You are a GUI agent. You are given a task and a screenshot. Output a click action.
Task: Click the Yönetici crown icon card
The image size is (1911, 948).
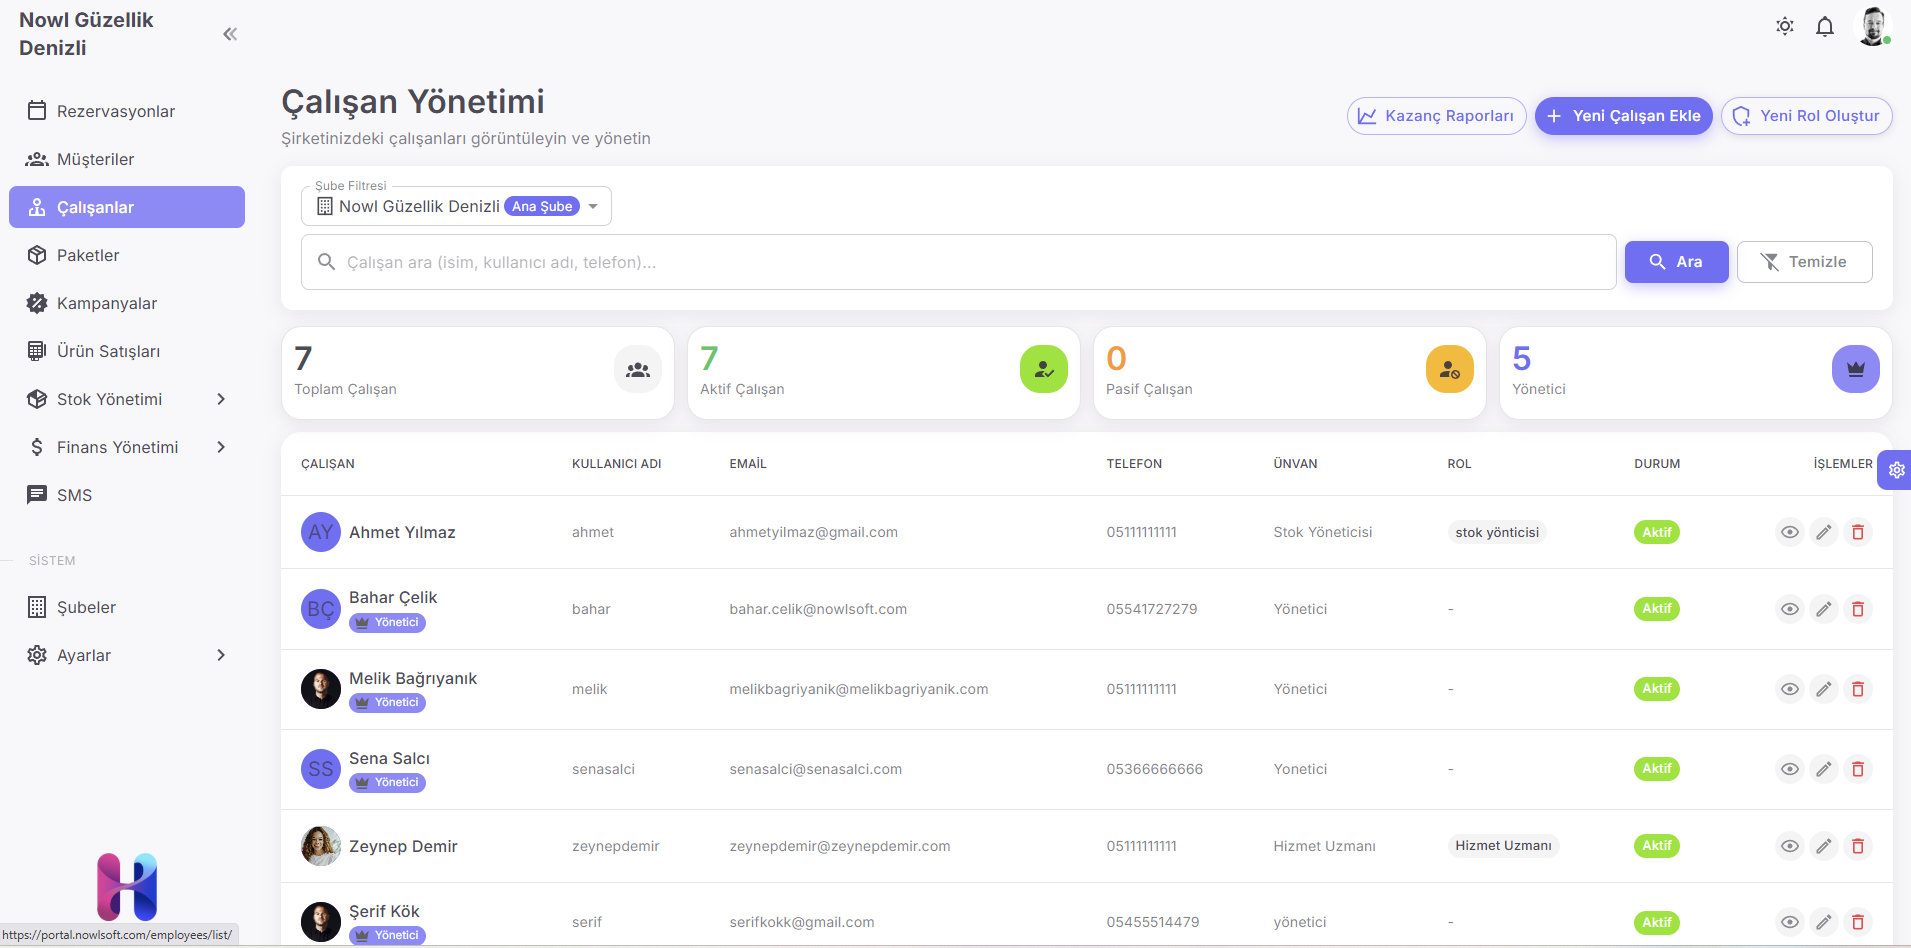1855,369
